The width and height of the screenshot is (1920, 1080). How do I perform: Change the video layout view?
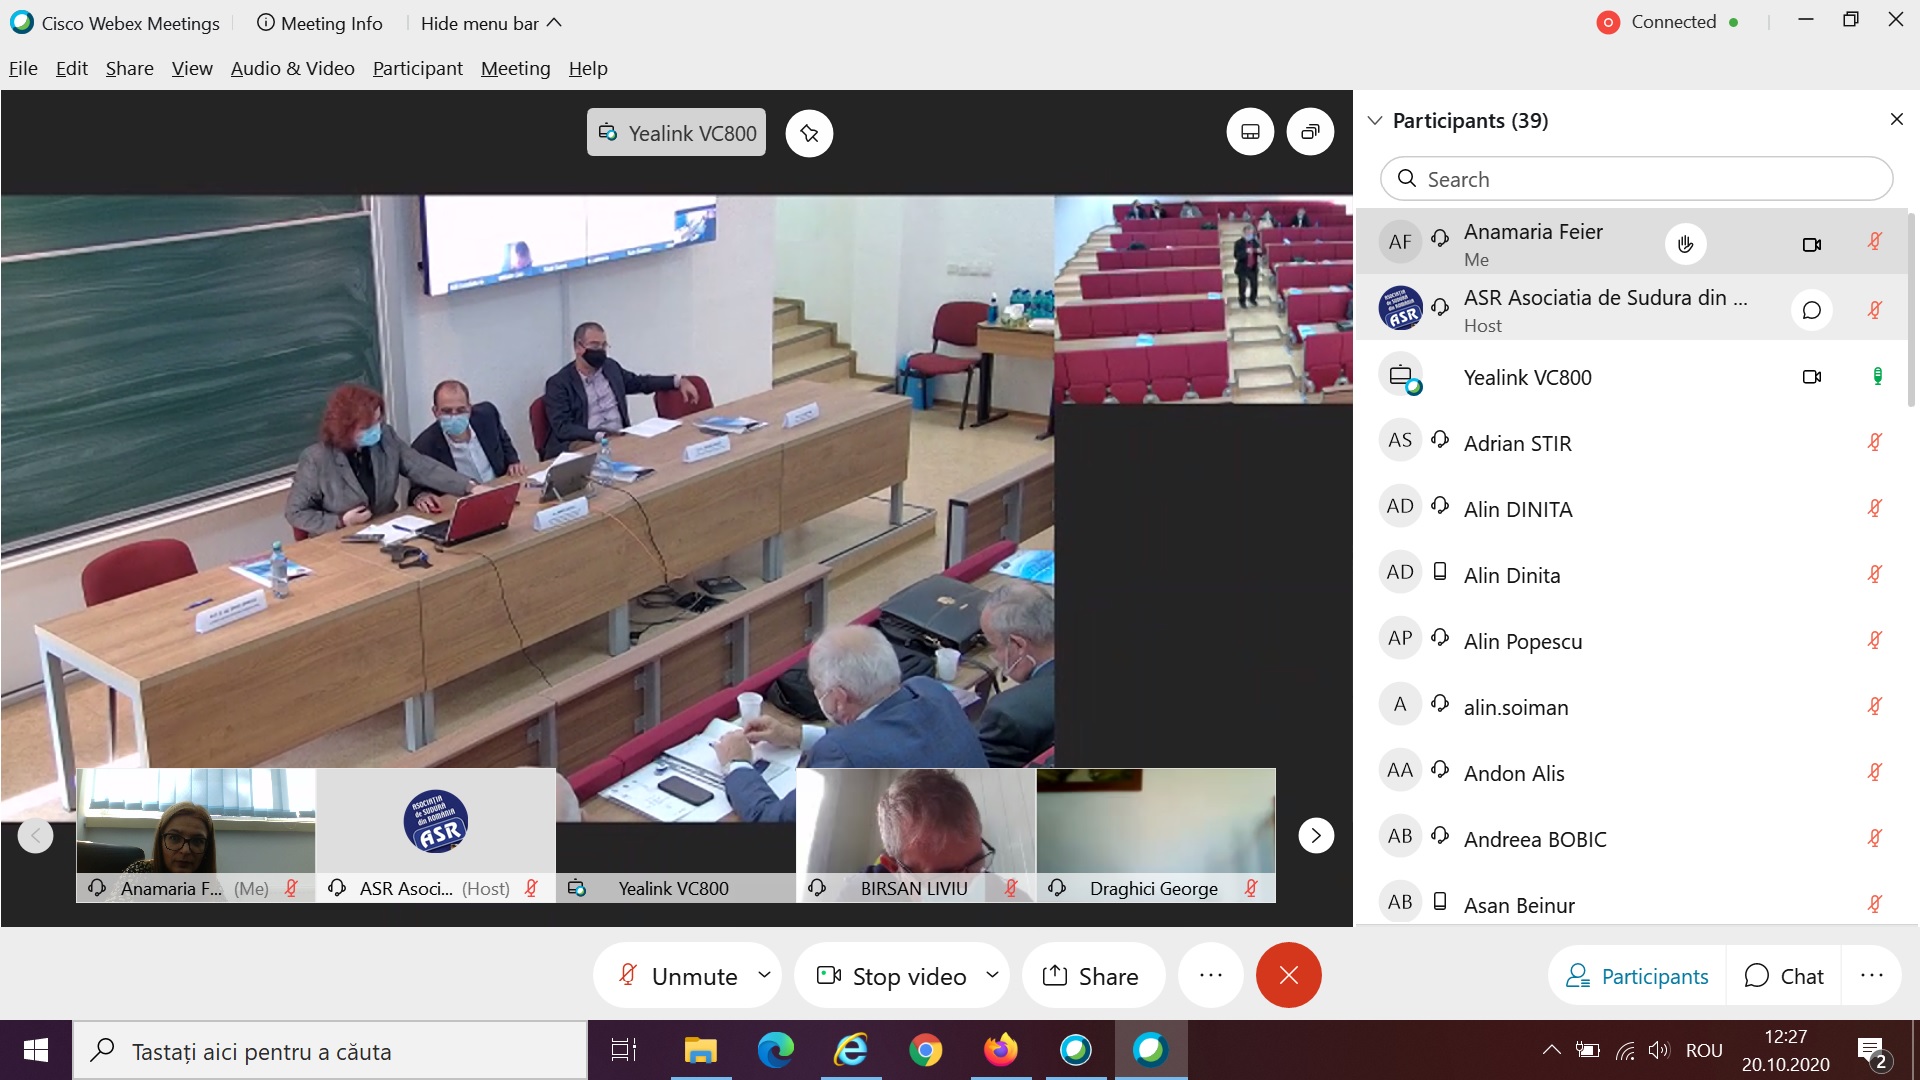point(1250,132)
